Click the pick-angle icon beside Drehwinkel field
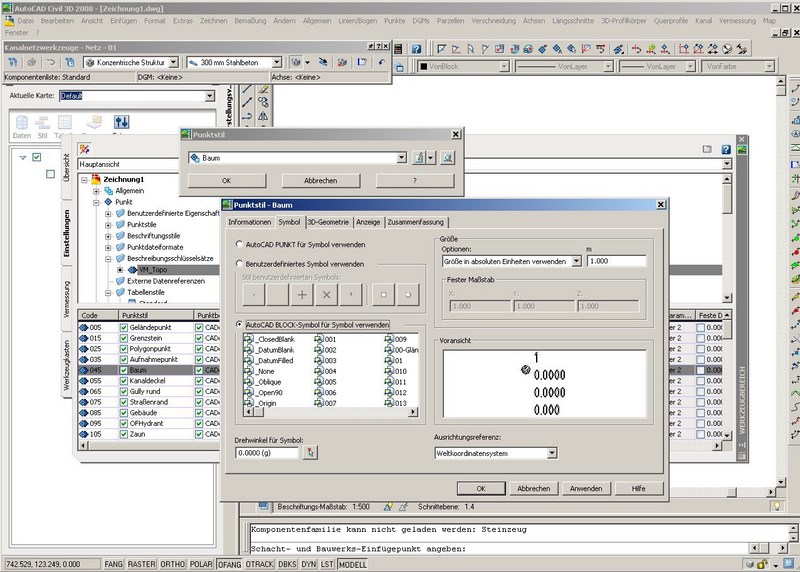The height and width of the screenshot is (572, 800). (310, 453)
